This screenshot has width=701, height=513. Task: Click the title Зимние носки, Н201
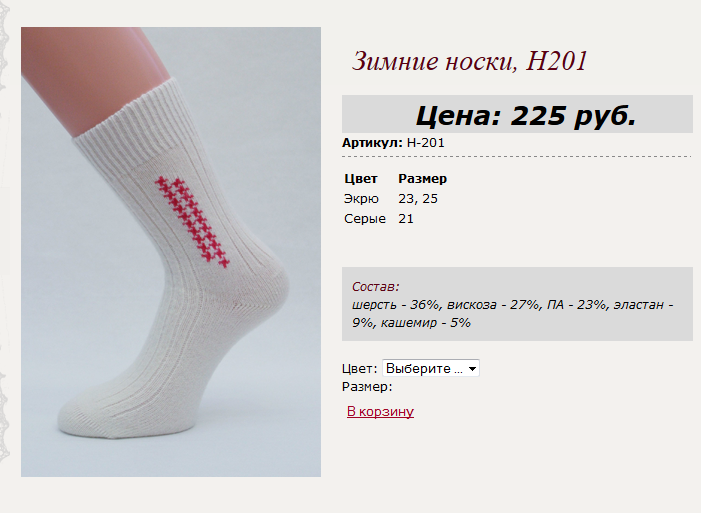[x=469, y=60]
